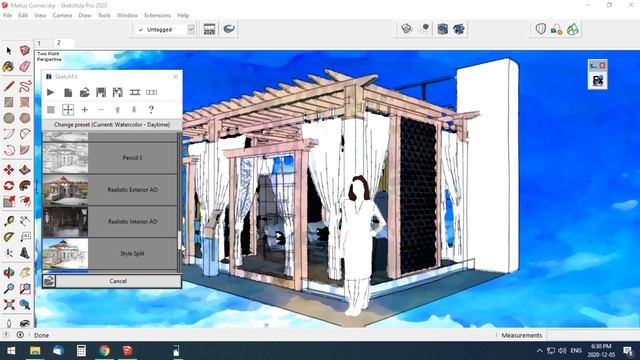Image resolution: width=640 pixels, height=360 pixels.
Task: Click the preset list scrollbar
Action: point(179,240)
